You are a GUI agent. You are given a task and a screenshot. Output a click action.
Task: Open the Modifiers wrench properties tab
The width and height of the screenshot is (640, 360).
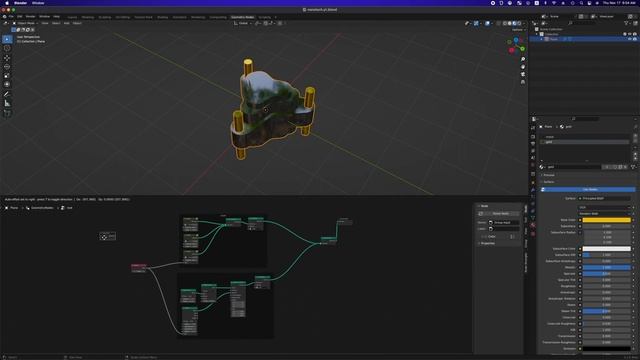pos(533,190)
